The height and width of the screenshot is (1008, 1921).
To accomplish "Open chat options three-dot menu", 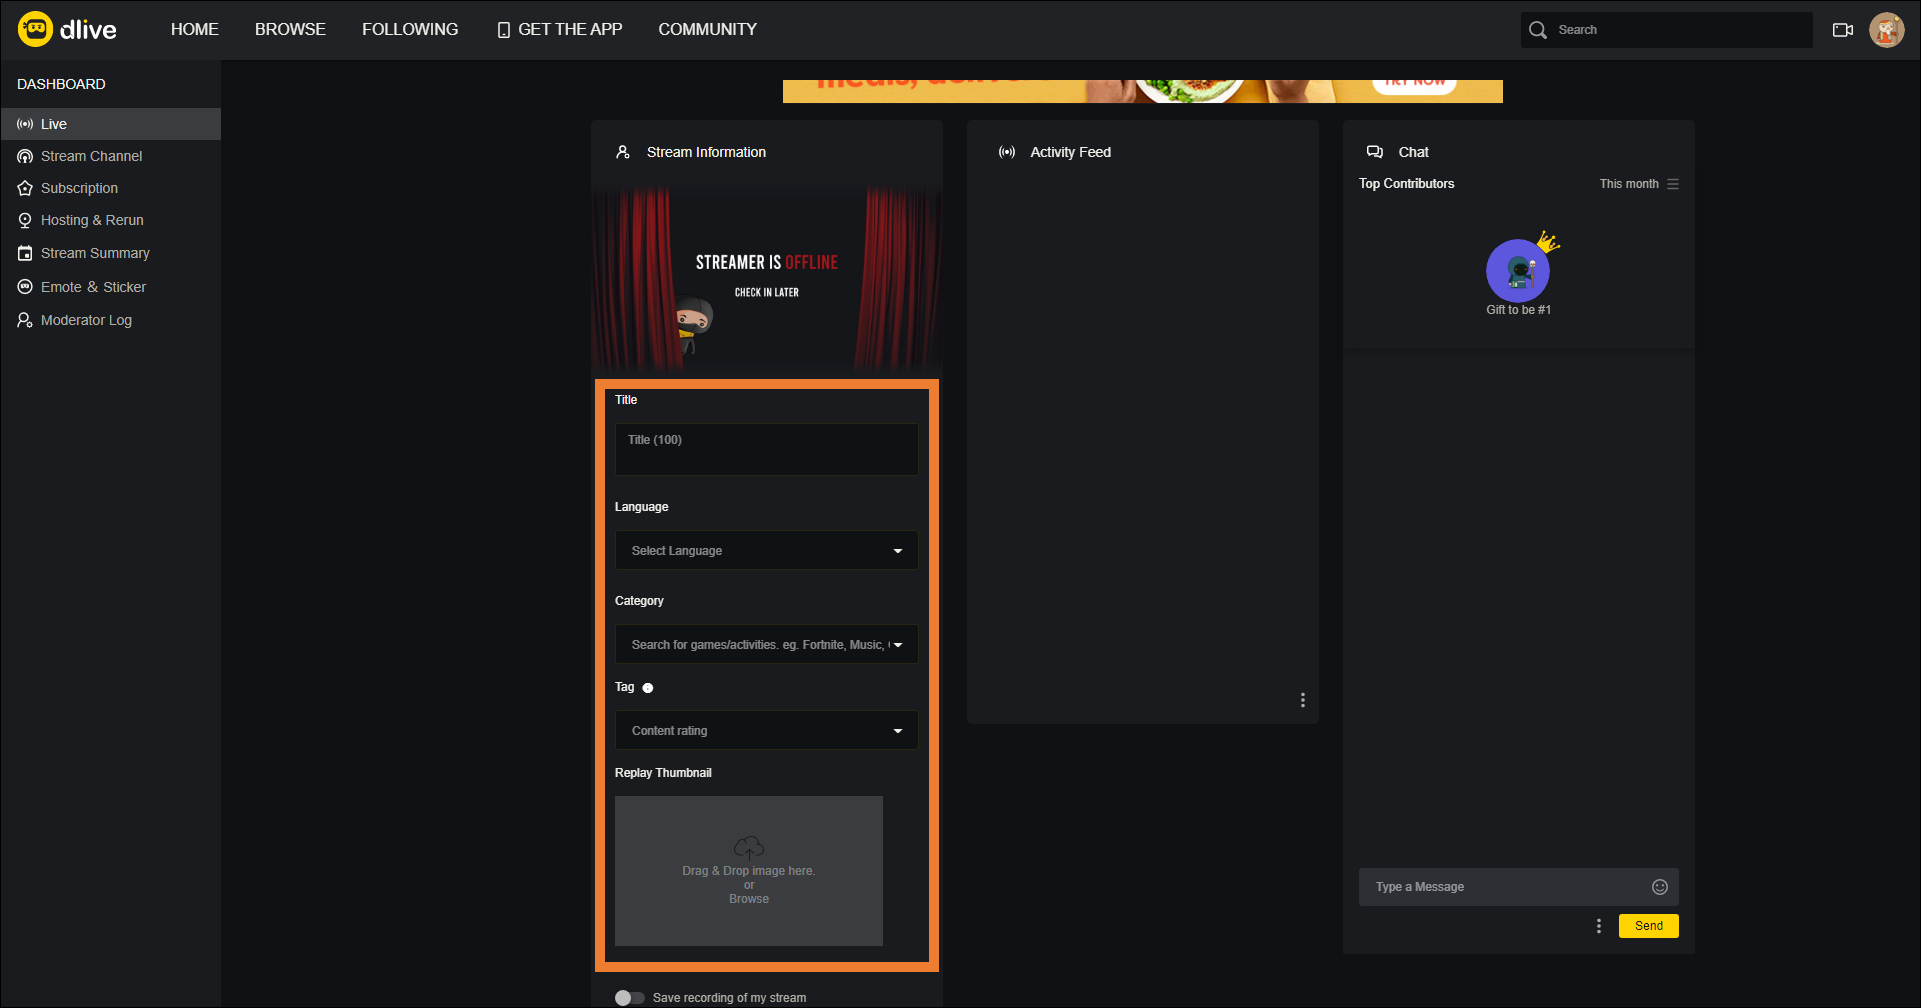I will [x=1598, y=926].
